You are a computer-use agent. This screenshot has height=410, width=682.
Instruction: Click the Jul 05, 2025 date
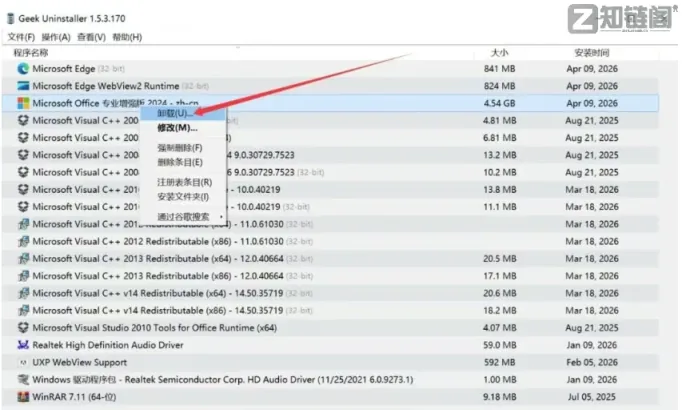(x=592, y=397)
